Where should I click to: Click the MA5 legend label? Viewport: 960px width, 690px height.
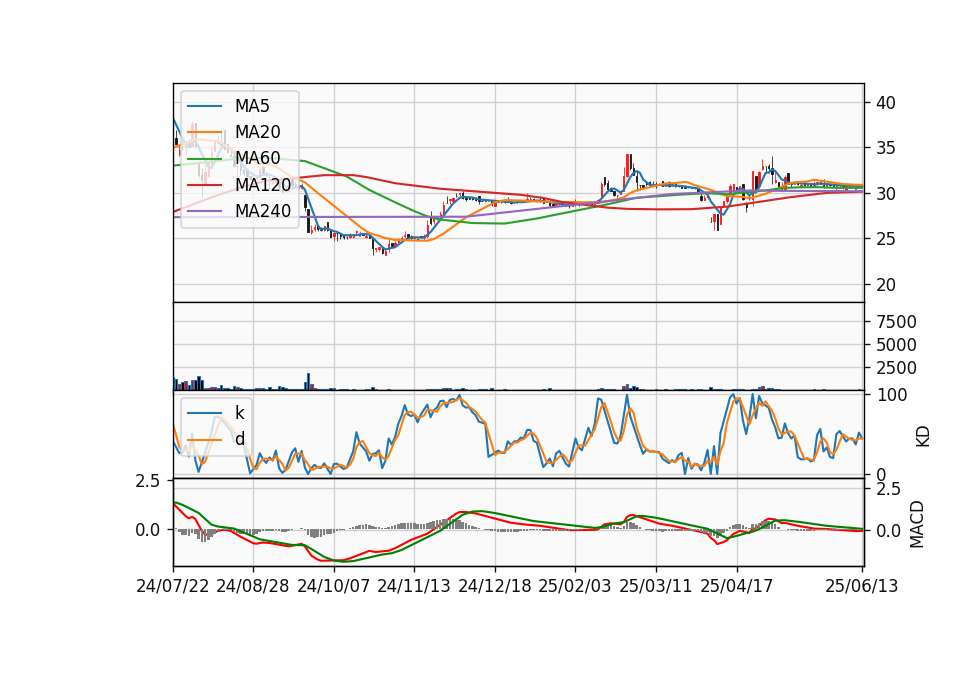click(x=252, y=106)
